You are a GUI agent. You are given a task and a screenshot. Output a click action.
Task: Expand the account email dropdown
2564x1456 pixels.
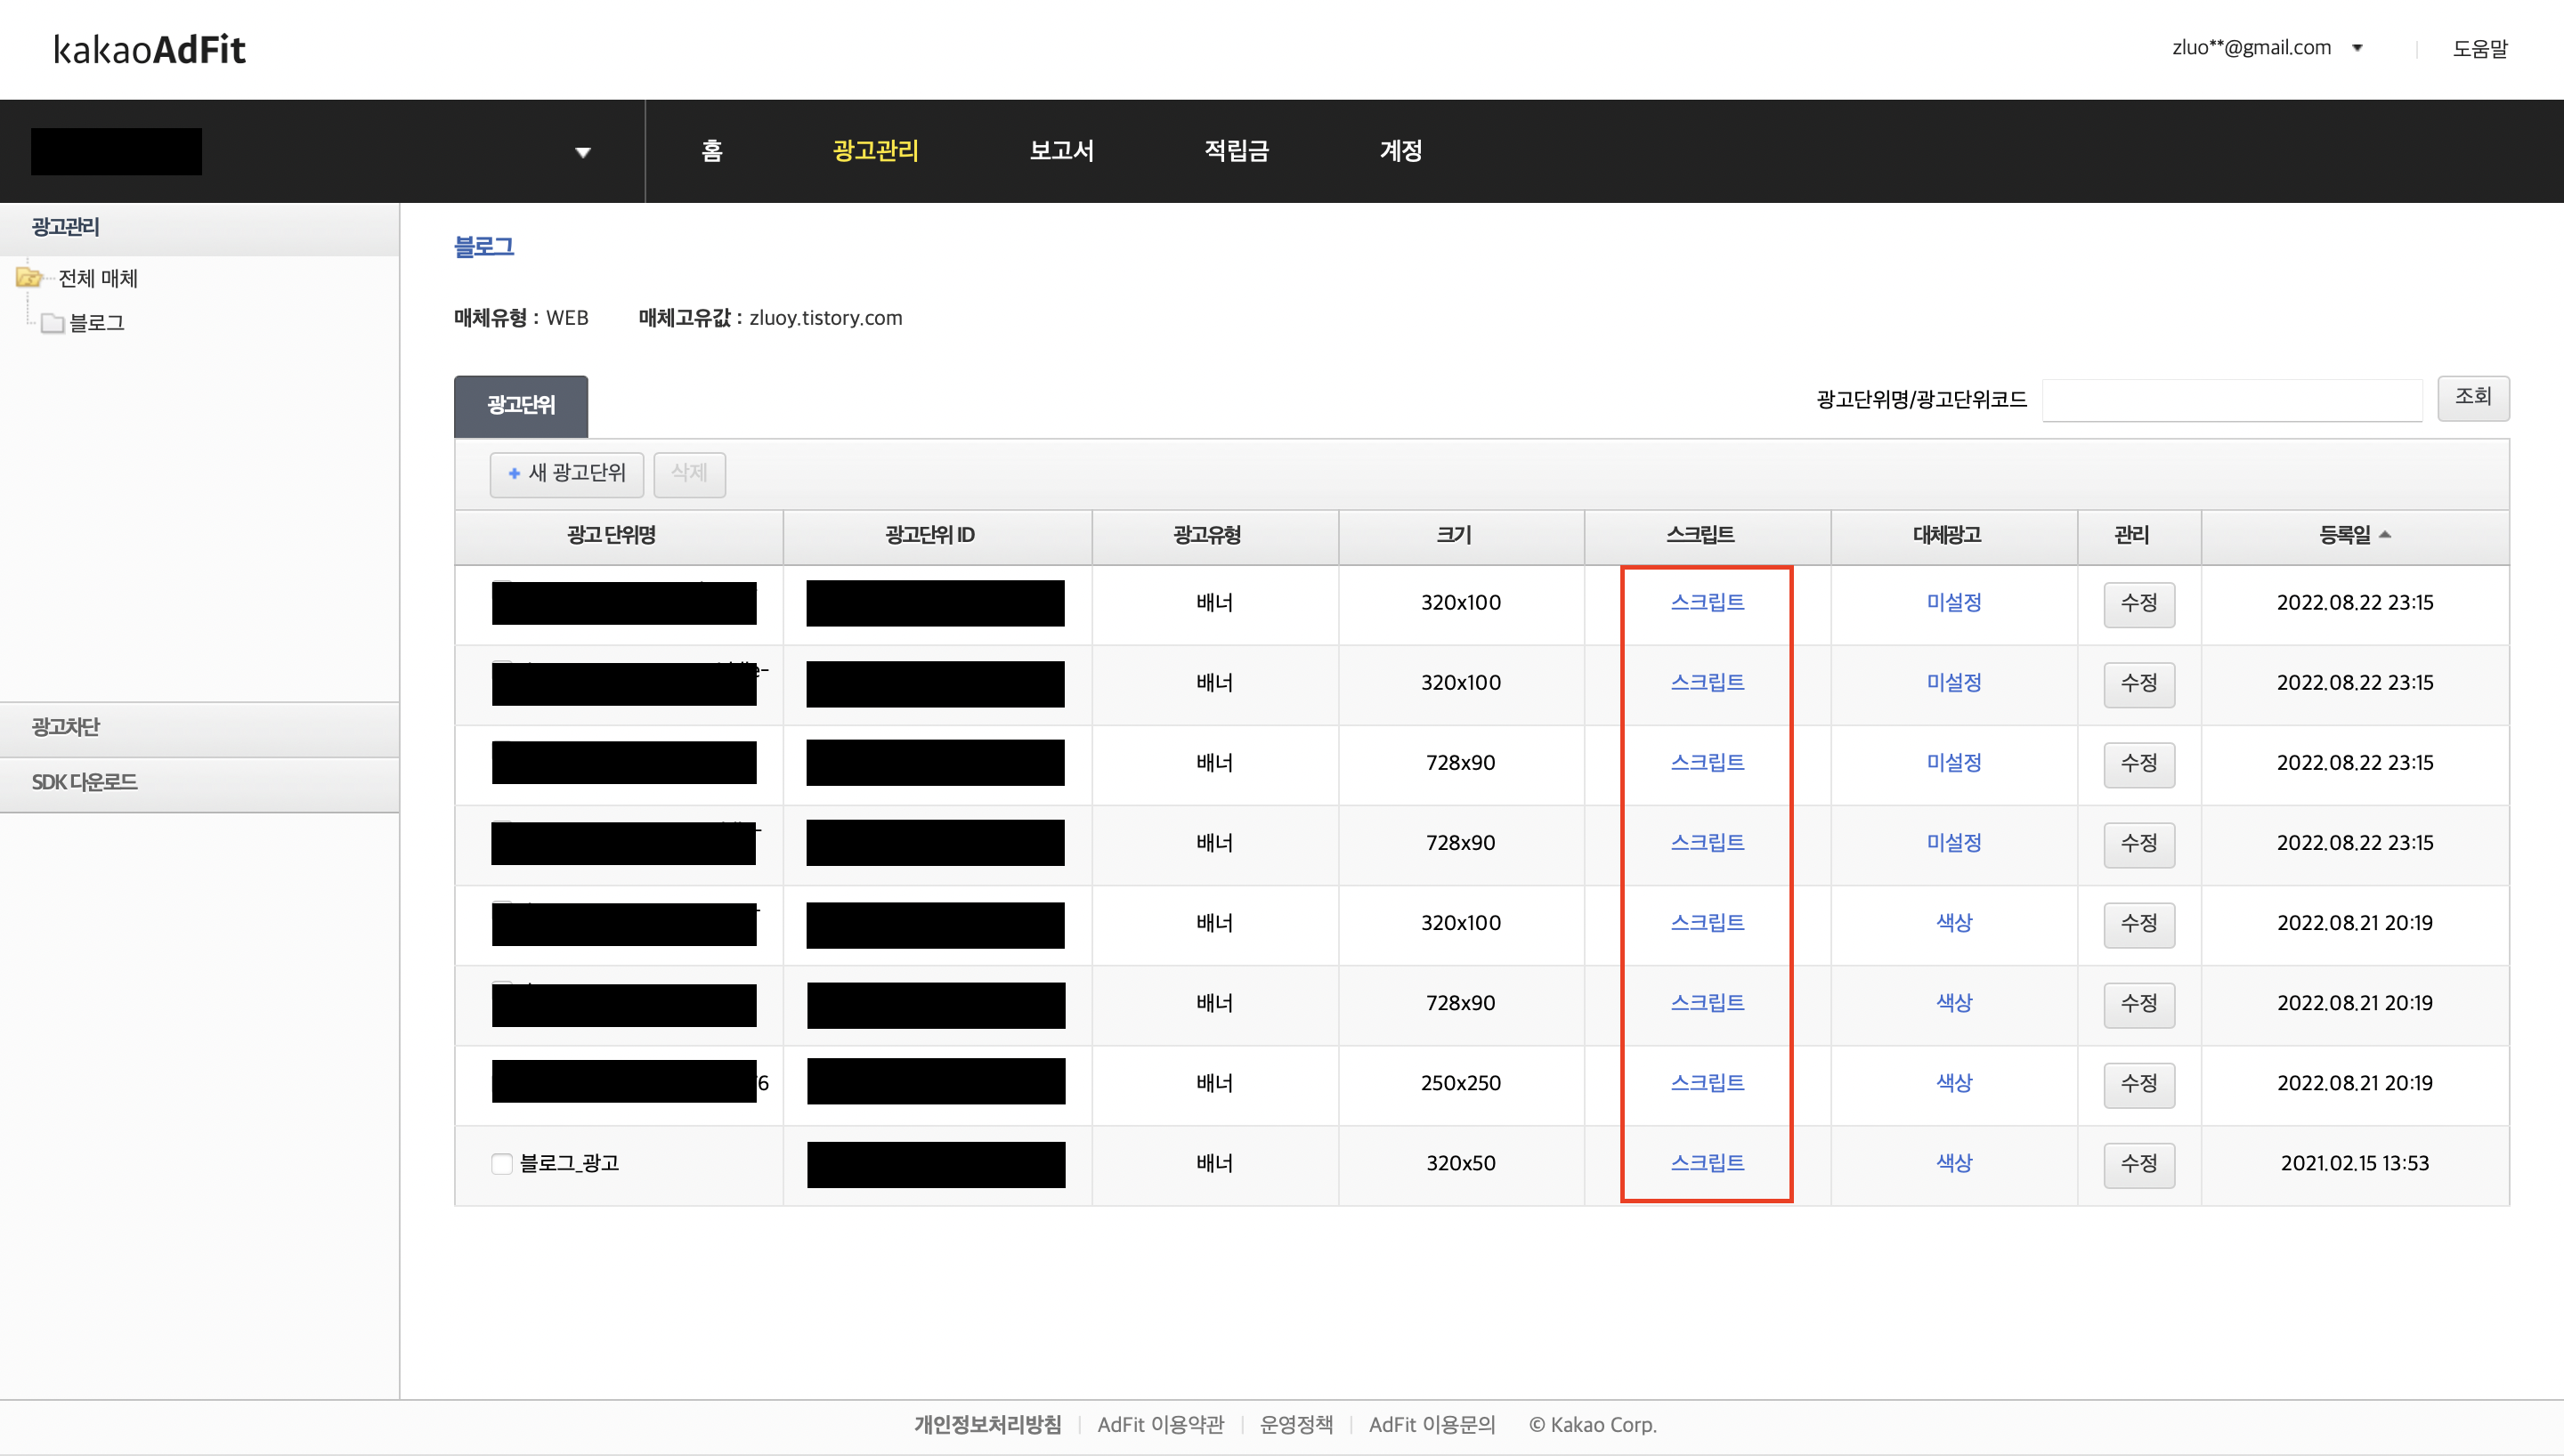pyautogui.click(x=2357, y=48)
